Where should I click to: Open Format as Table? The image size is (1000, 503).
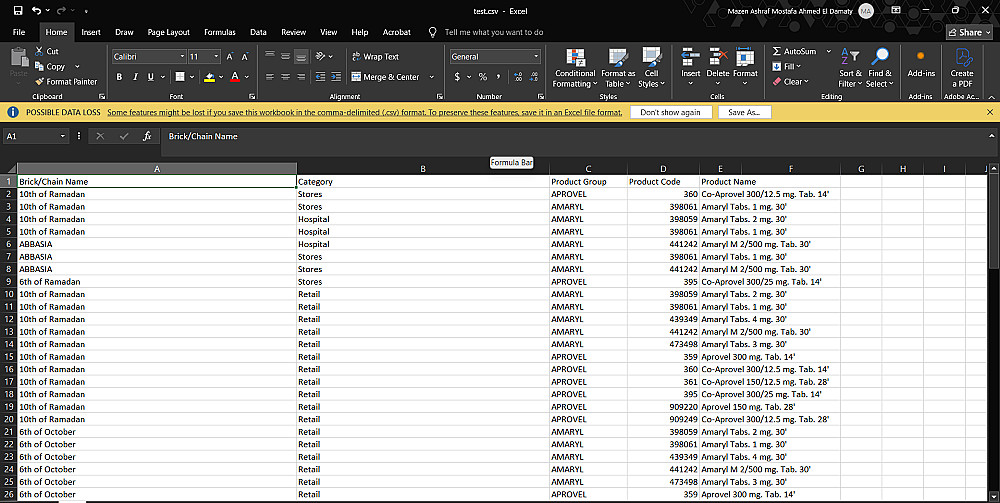tap(617, 68)
